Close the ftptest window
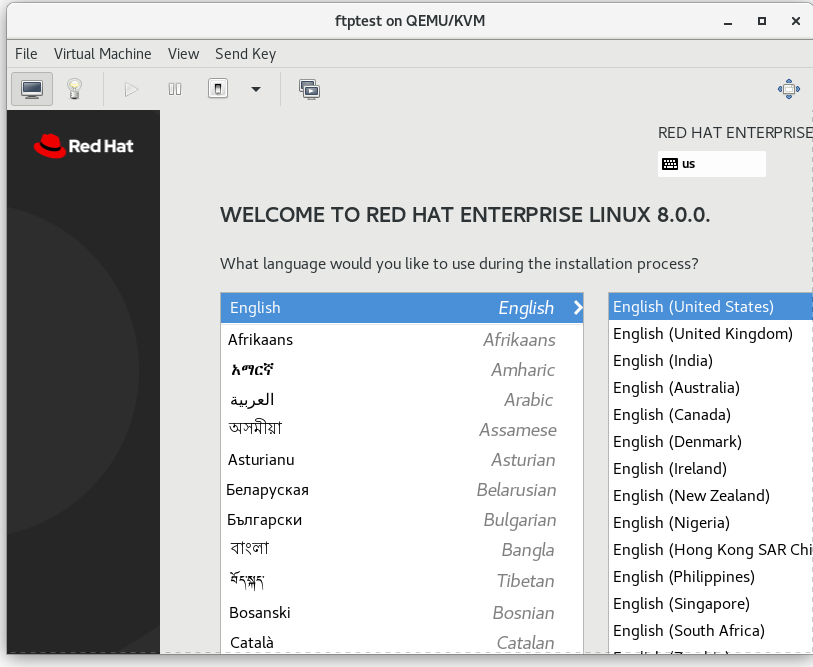The image size is (813, 667). tap(796, 21)
